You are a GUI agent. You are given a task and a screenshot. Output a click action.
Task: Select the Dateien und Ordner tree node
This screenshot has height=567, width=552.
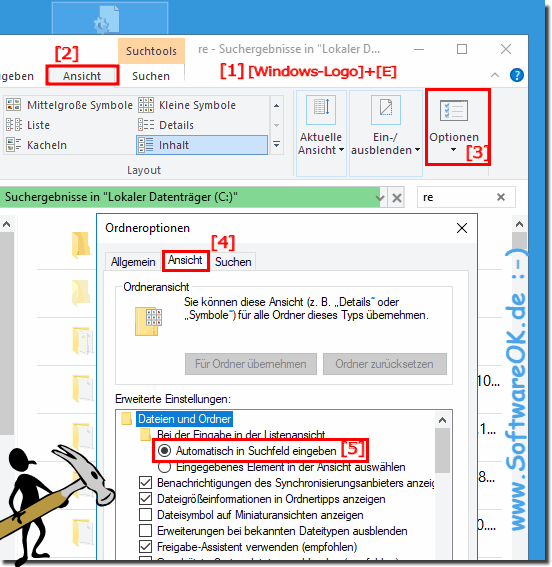185,419
